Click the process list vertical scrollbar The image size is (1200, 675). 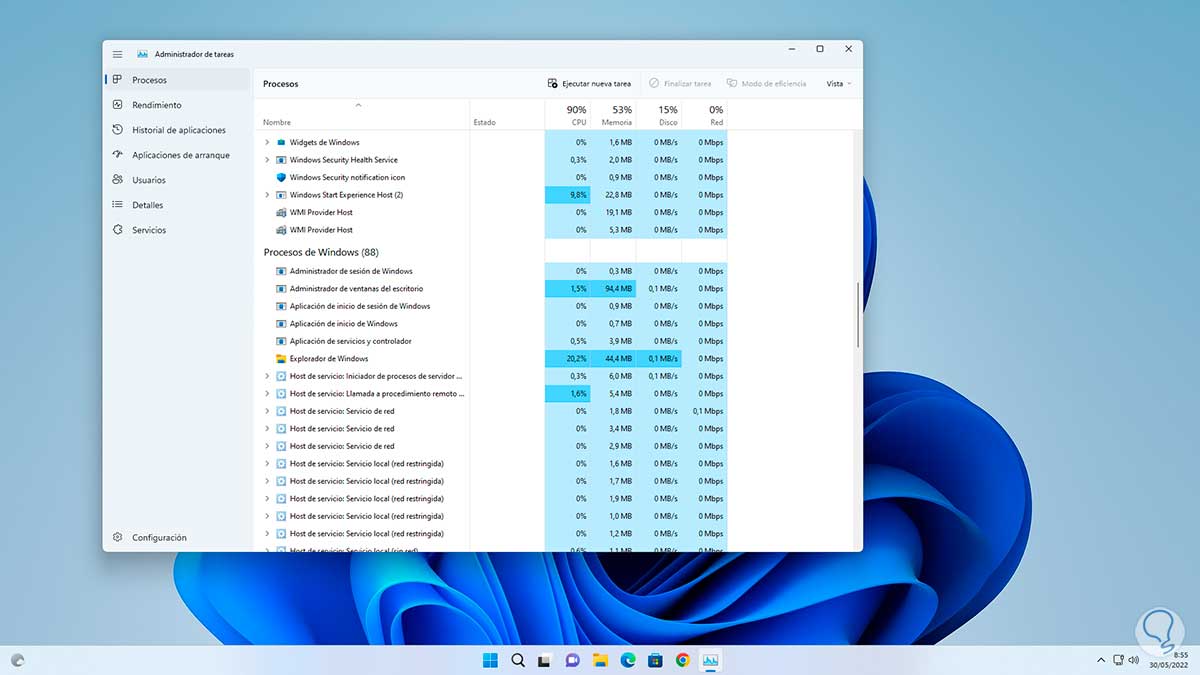point(857,315)
